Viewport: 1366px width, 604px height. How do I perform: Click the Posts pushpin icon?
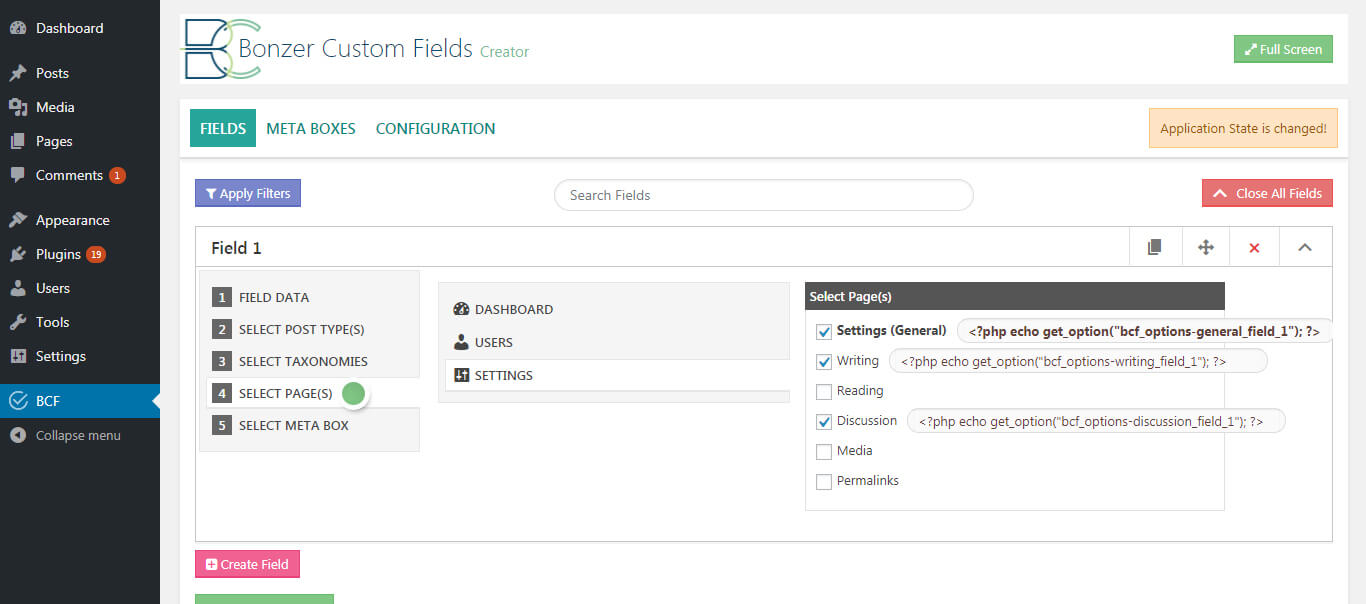[18, 73]
